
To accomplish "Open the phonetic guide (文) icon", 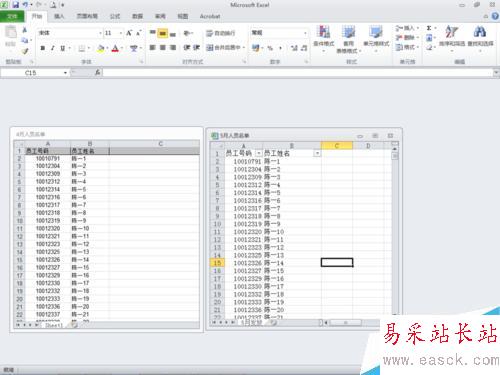I will [x=134, y=49].
